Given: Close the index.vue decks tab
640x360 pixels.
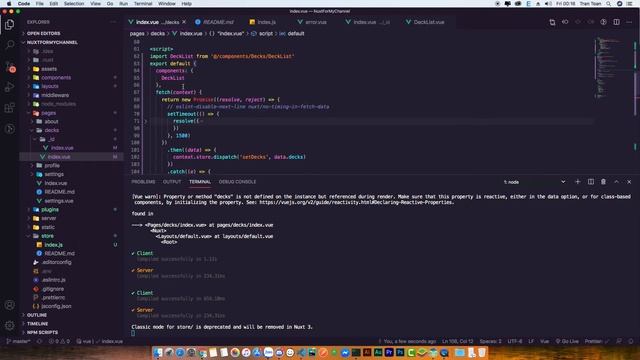Looking at the screenshot, I should 184,22.
